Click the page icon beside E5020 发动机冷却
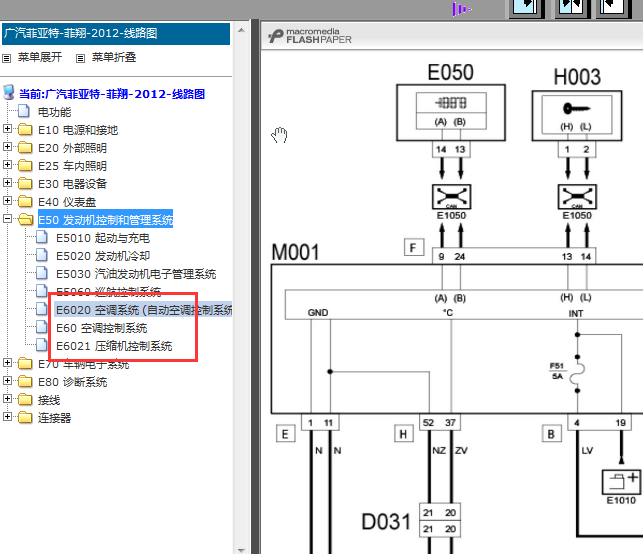 point(41,255)
